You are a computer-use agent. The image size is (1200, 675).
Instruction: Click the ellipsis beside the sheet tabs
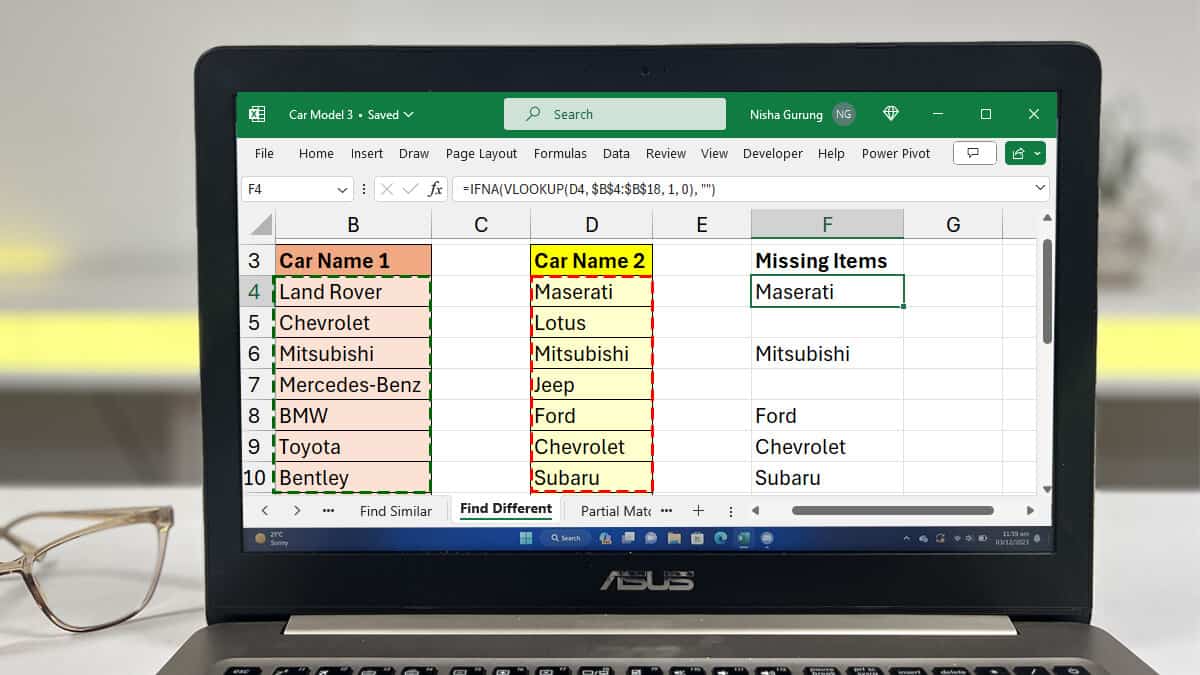328,510
